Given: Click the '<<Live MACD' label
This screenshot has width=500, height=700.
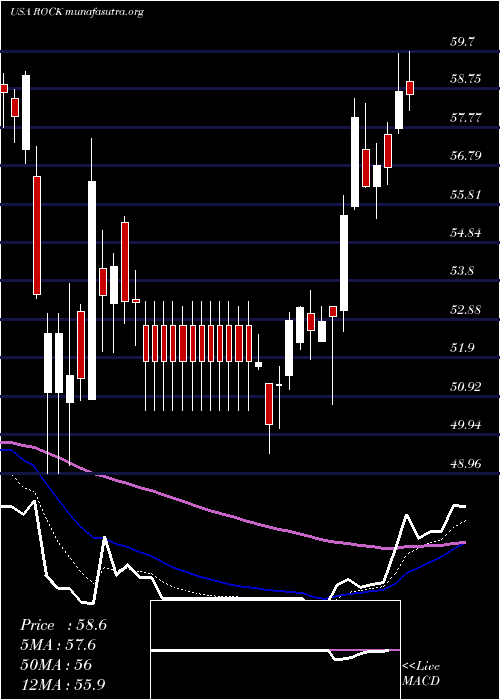Looking at the screenshot, I should coord(421,674).
